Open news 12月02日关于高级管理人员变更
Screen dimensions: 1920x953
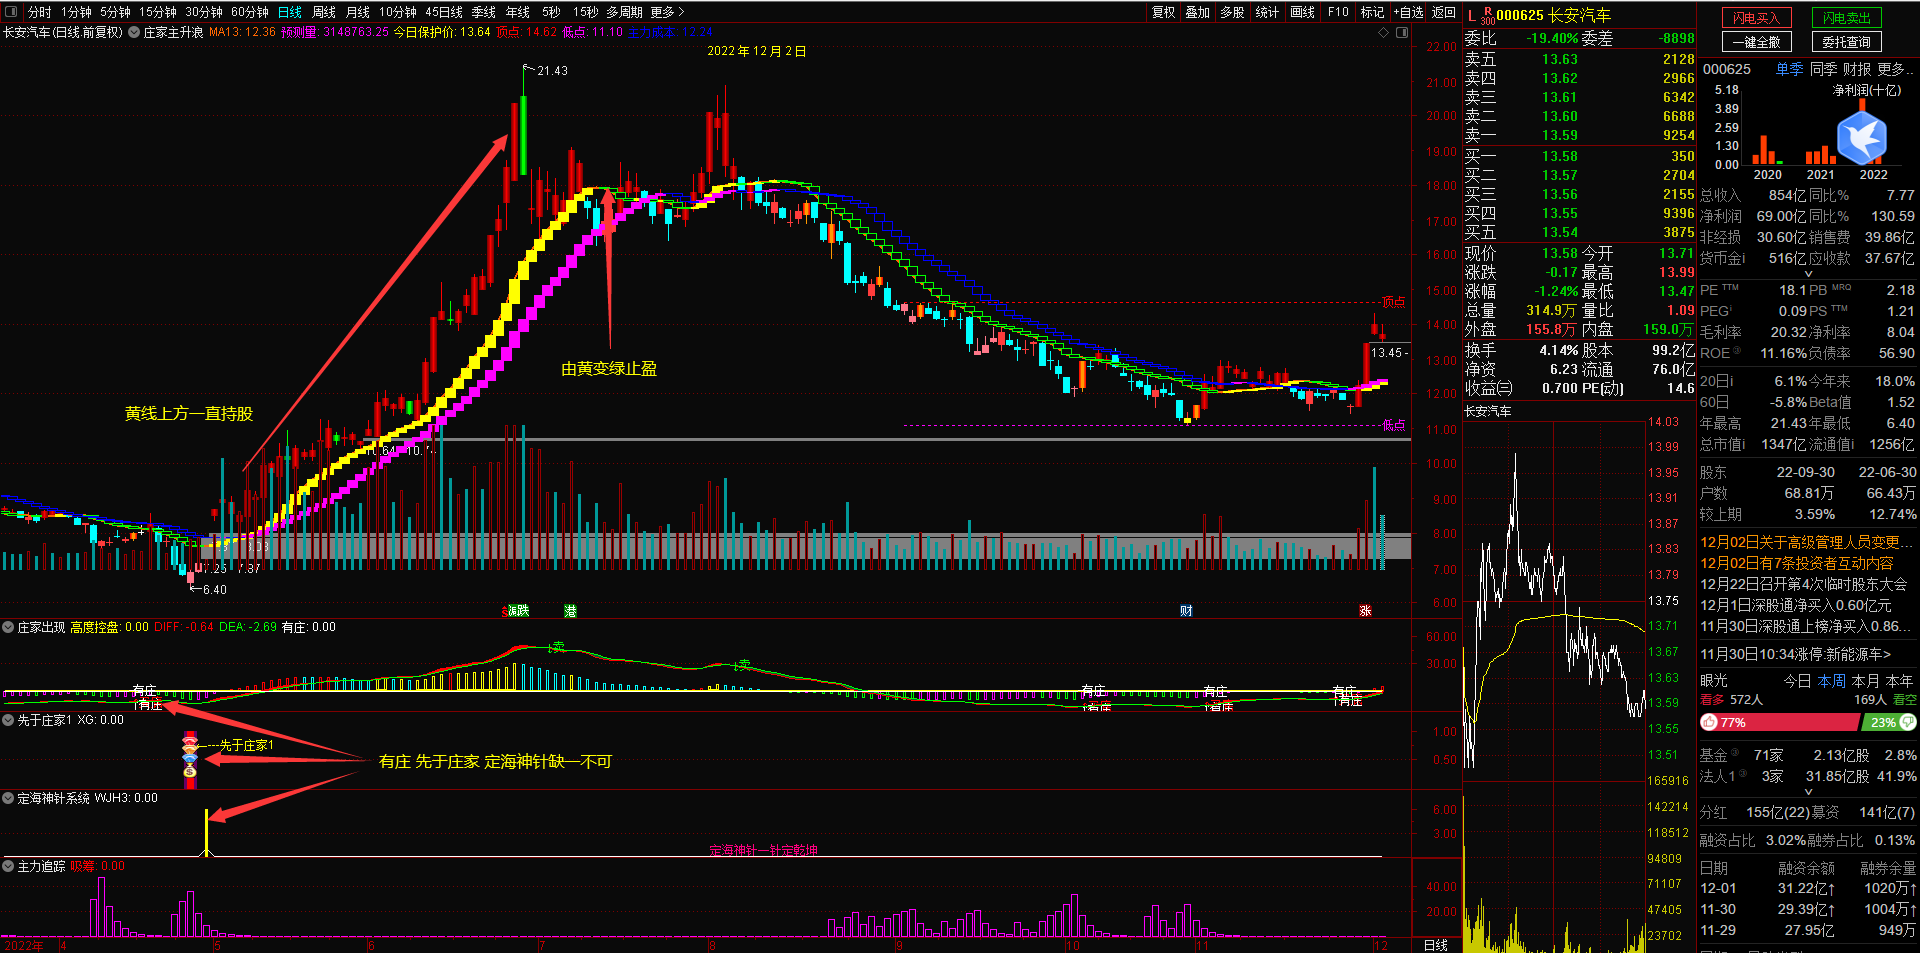click(x=1807, y=542)
